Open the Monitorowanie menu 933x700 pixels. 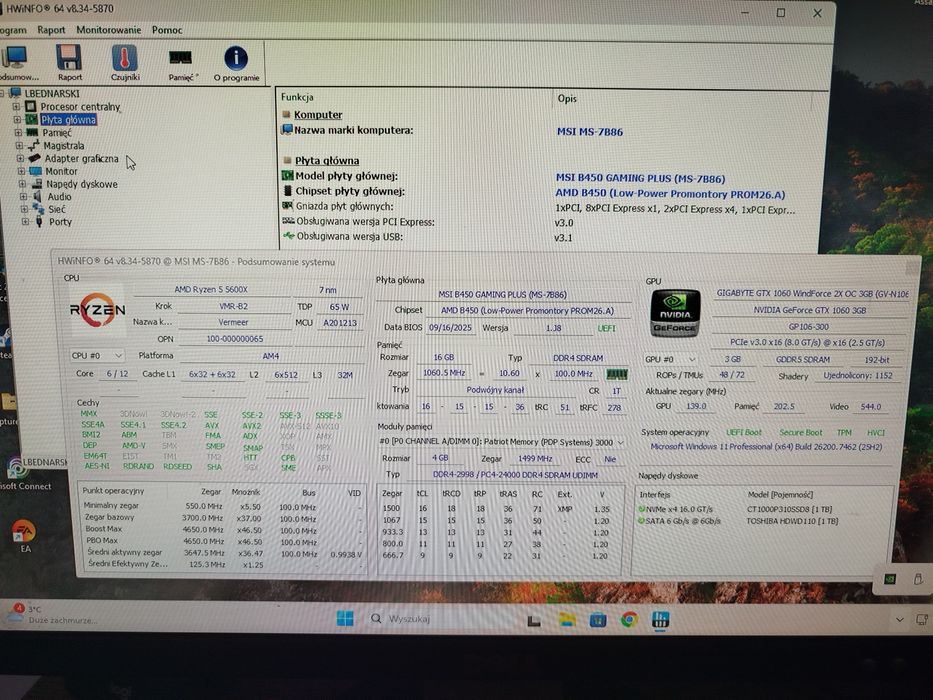click(x=109, y=30)
